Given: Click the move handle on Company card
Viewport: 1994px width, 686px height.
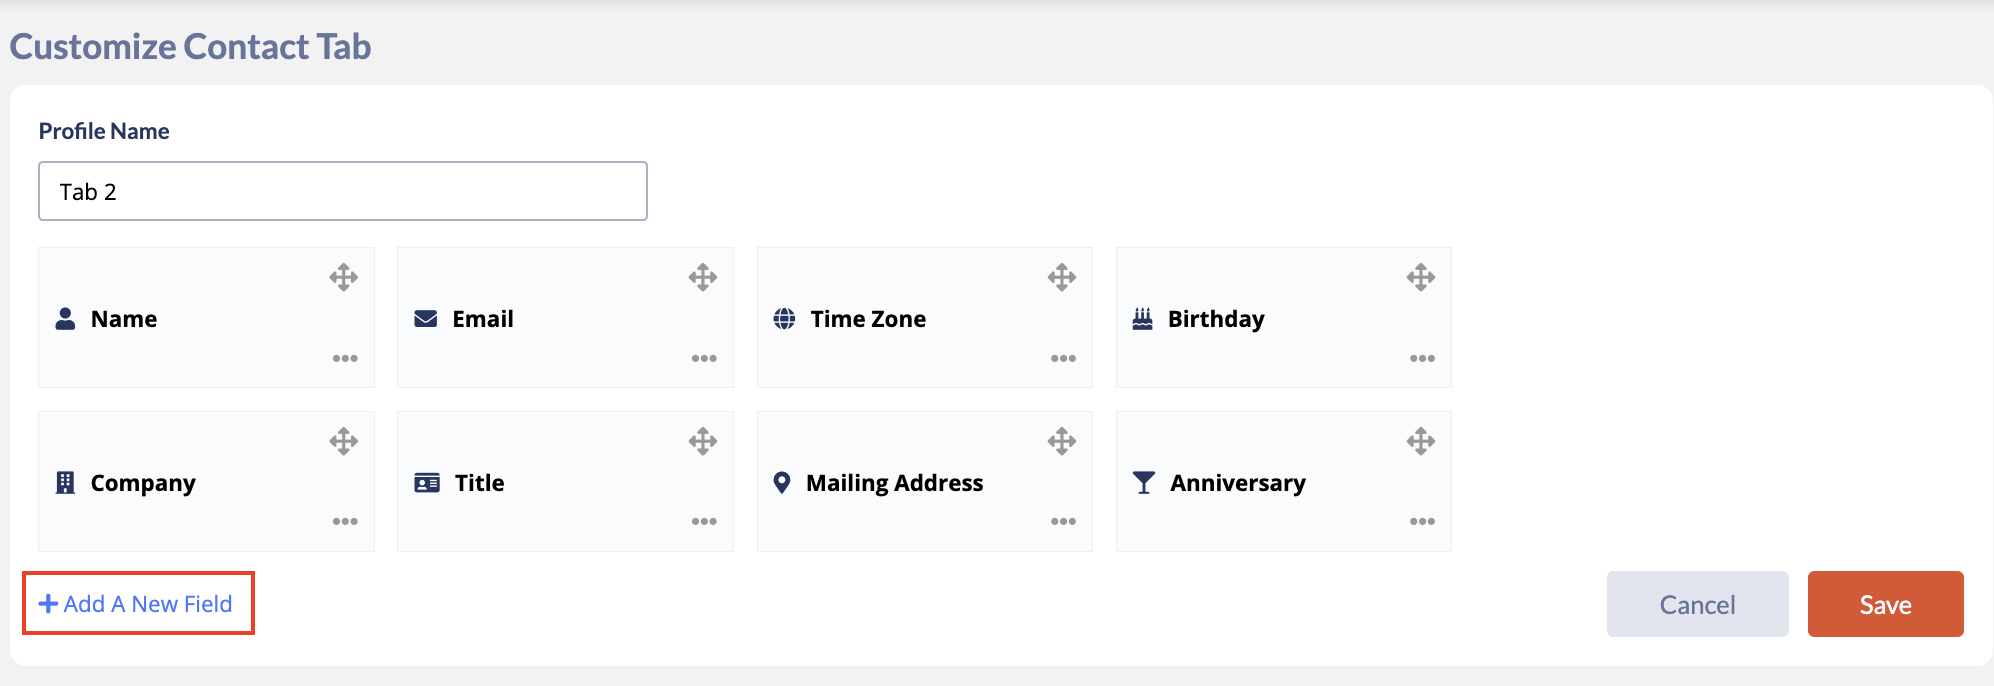Looking at the screenshot, I should [x=344, y=441].
